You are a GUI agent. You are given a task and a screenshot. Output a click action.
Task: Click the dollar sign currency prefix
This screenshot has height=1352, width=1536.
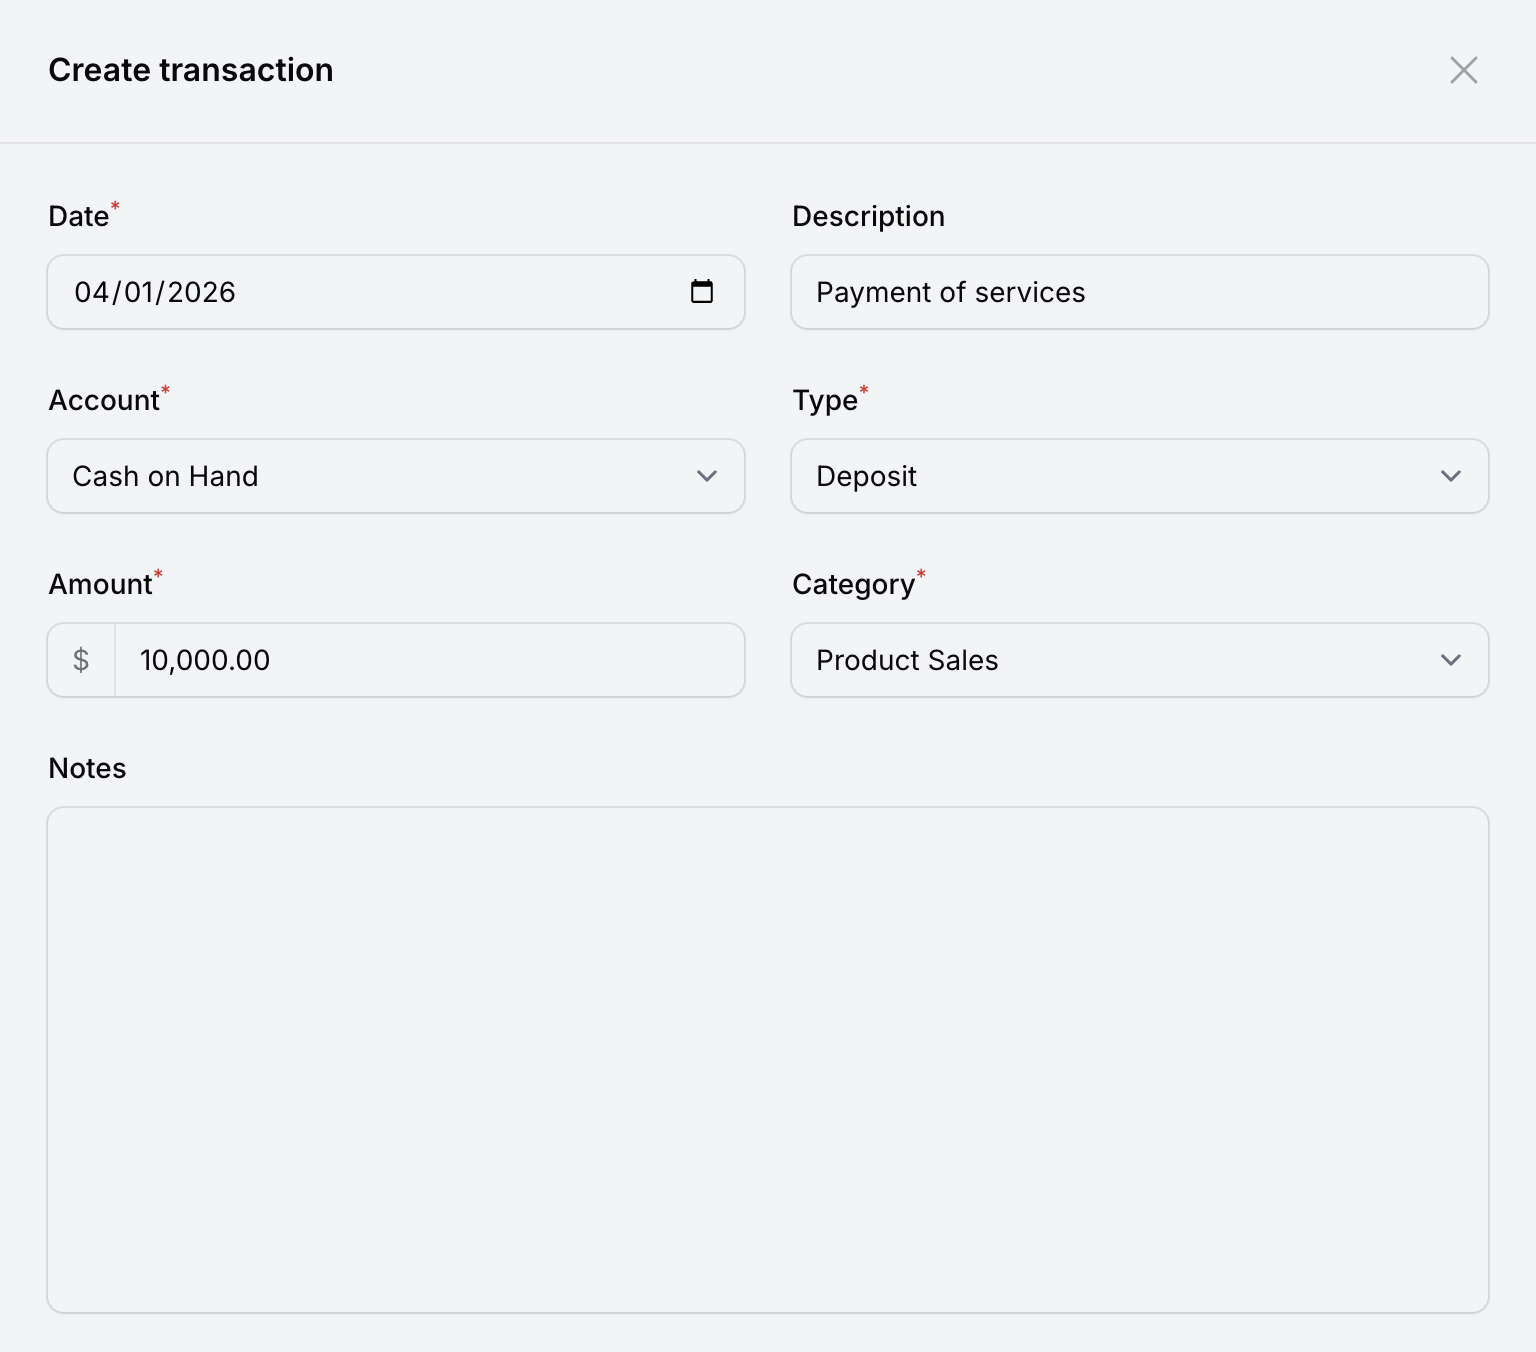click(x=81, y=660)
